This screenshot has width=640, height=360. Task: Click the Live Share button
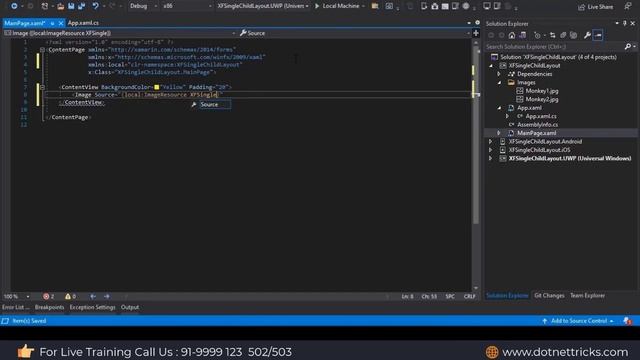click(x=596, y=7)
